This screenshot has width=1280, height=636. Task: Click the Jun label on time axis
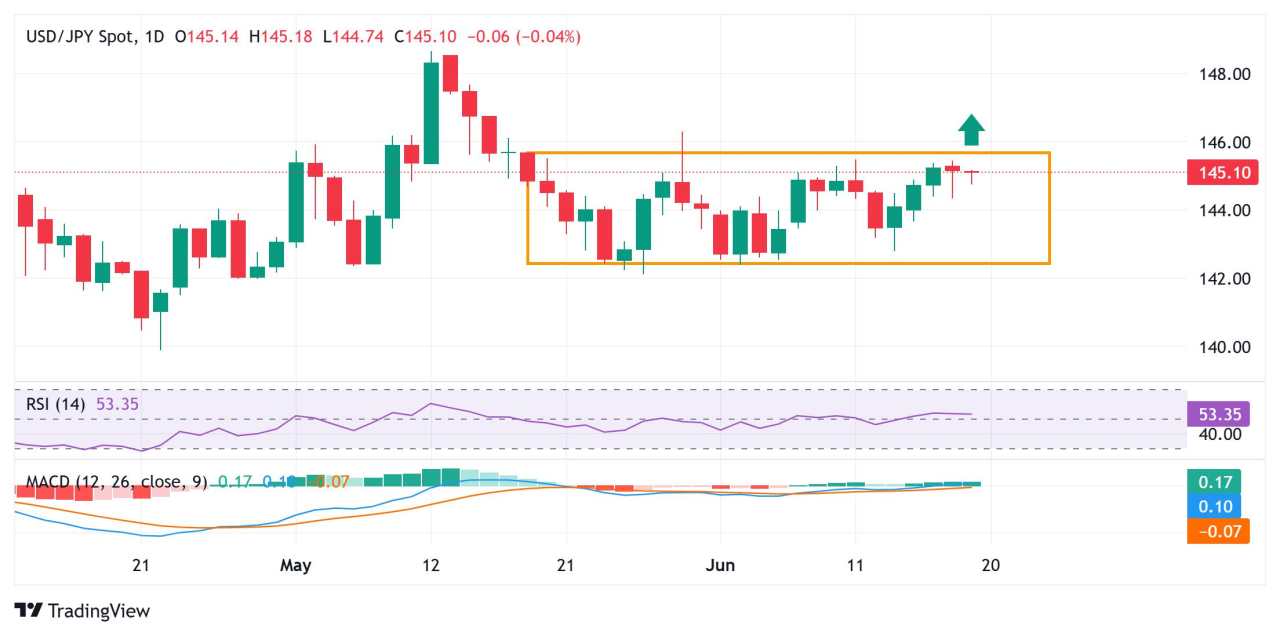720,565
